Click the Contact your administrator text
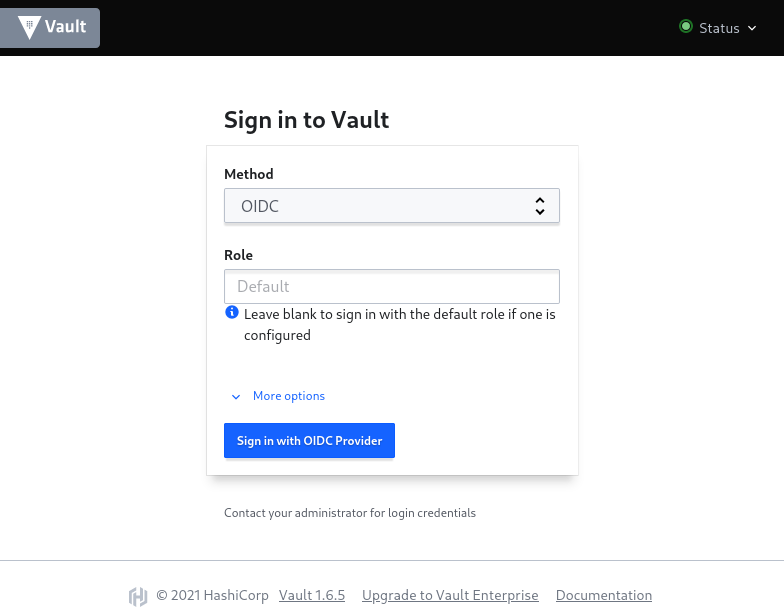The image size is (784, 609). (x=350, y=513)
